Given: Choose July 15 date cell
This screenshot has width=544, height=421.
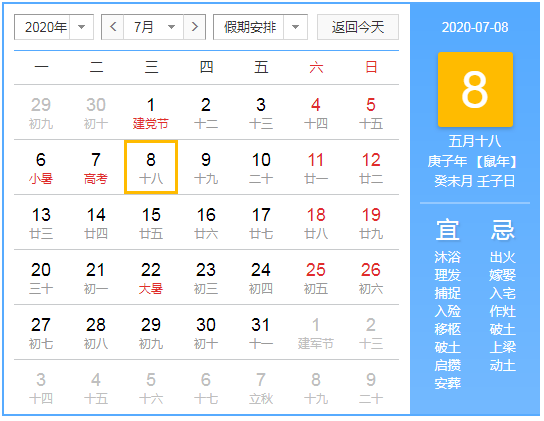Looking at the screenshot, I should [x=151, y=222].
